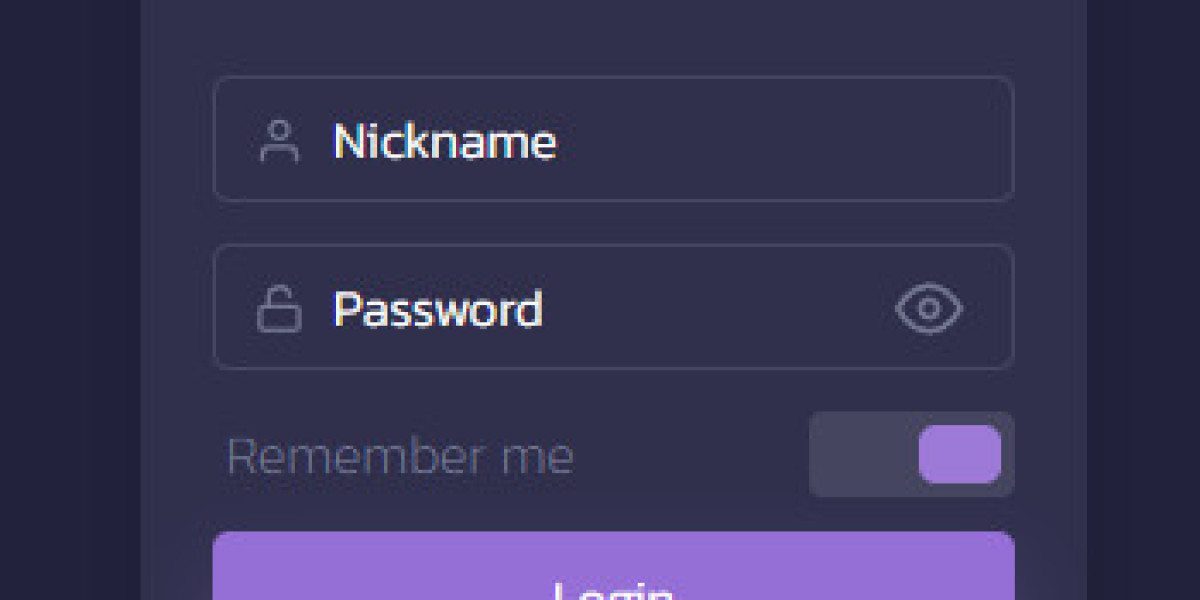The height and width of the screenshot is (600, 1200).
Task: Click the Nickname placeholder text
Action: (x=444, y=141)
